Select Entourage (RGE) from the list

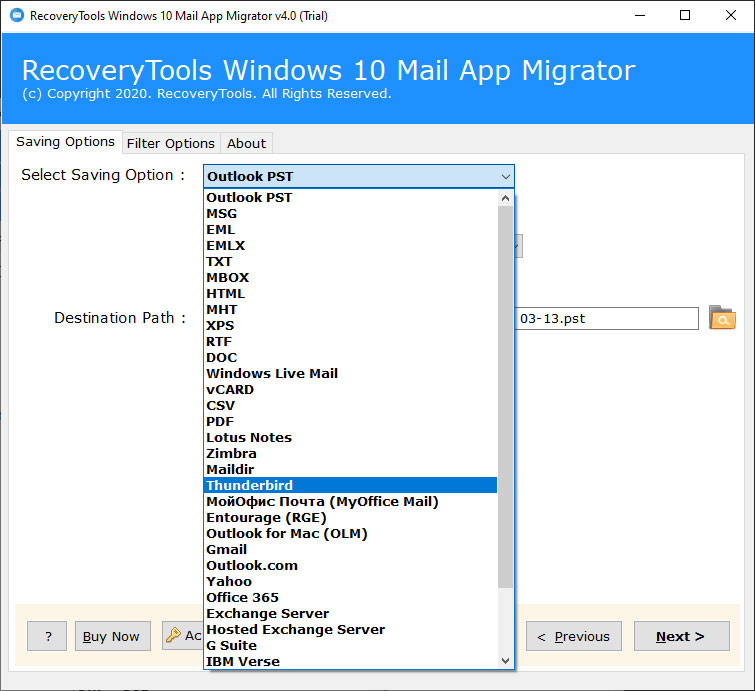[x=351, y=517]
